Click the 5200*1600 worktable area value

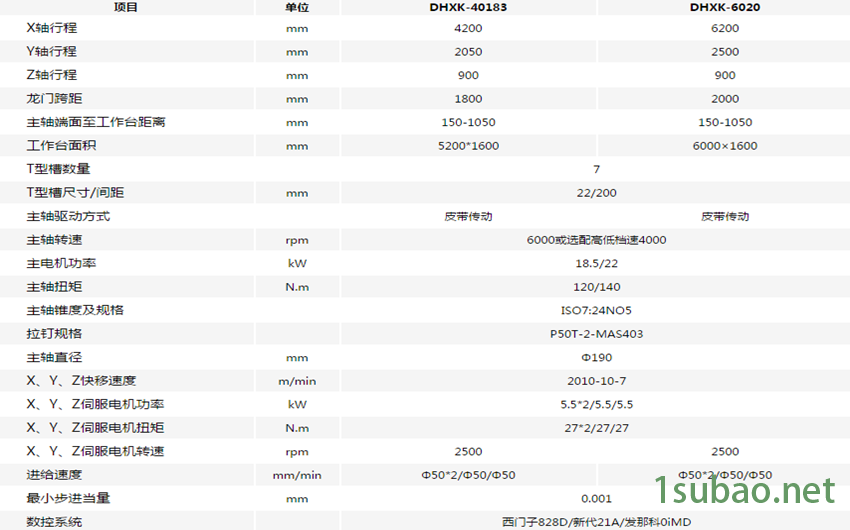pyautogui.click(x=468, y=146)
